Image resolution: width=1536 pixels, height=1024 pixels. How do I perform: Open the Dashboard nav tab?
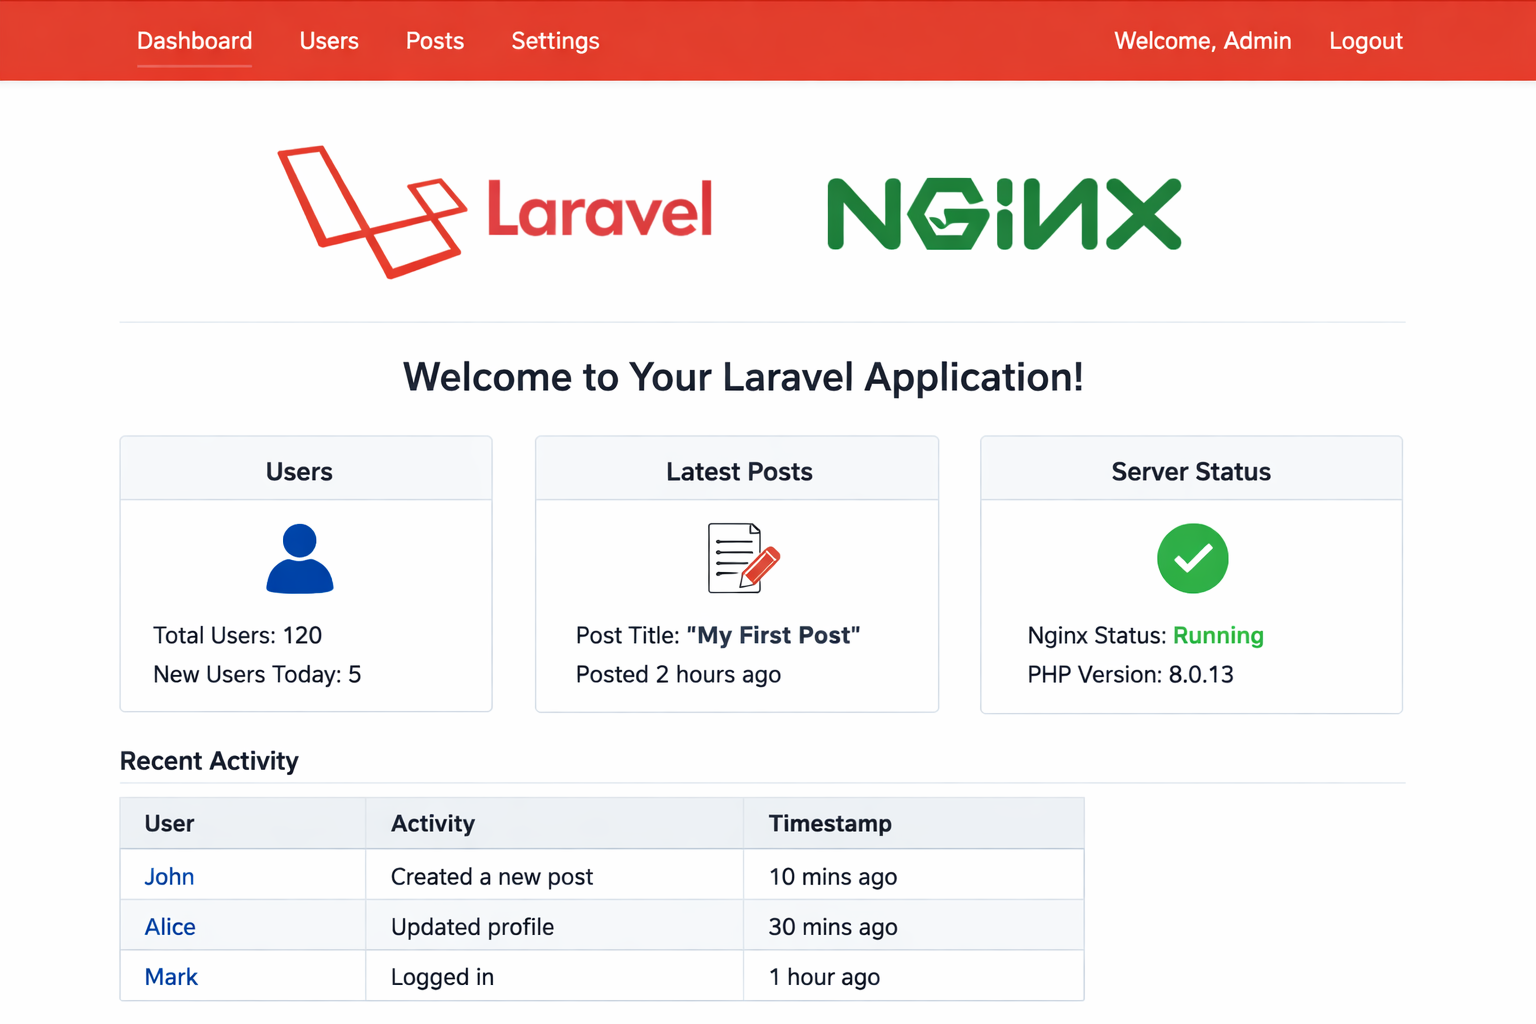point(194,41)
